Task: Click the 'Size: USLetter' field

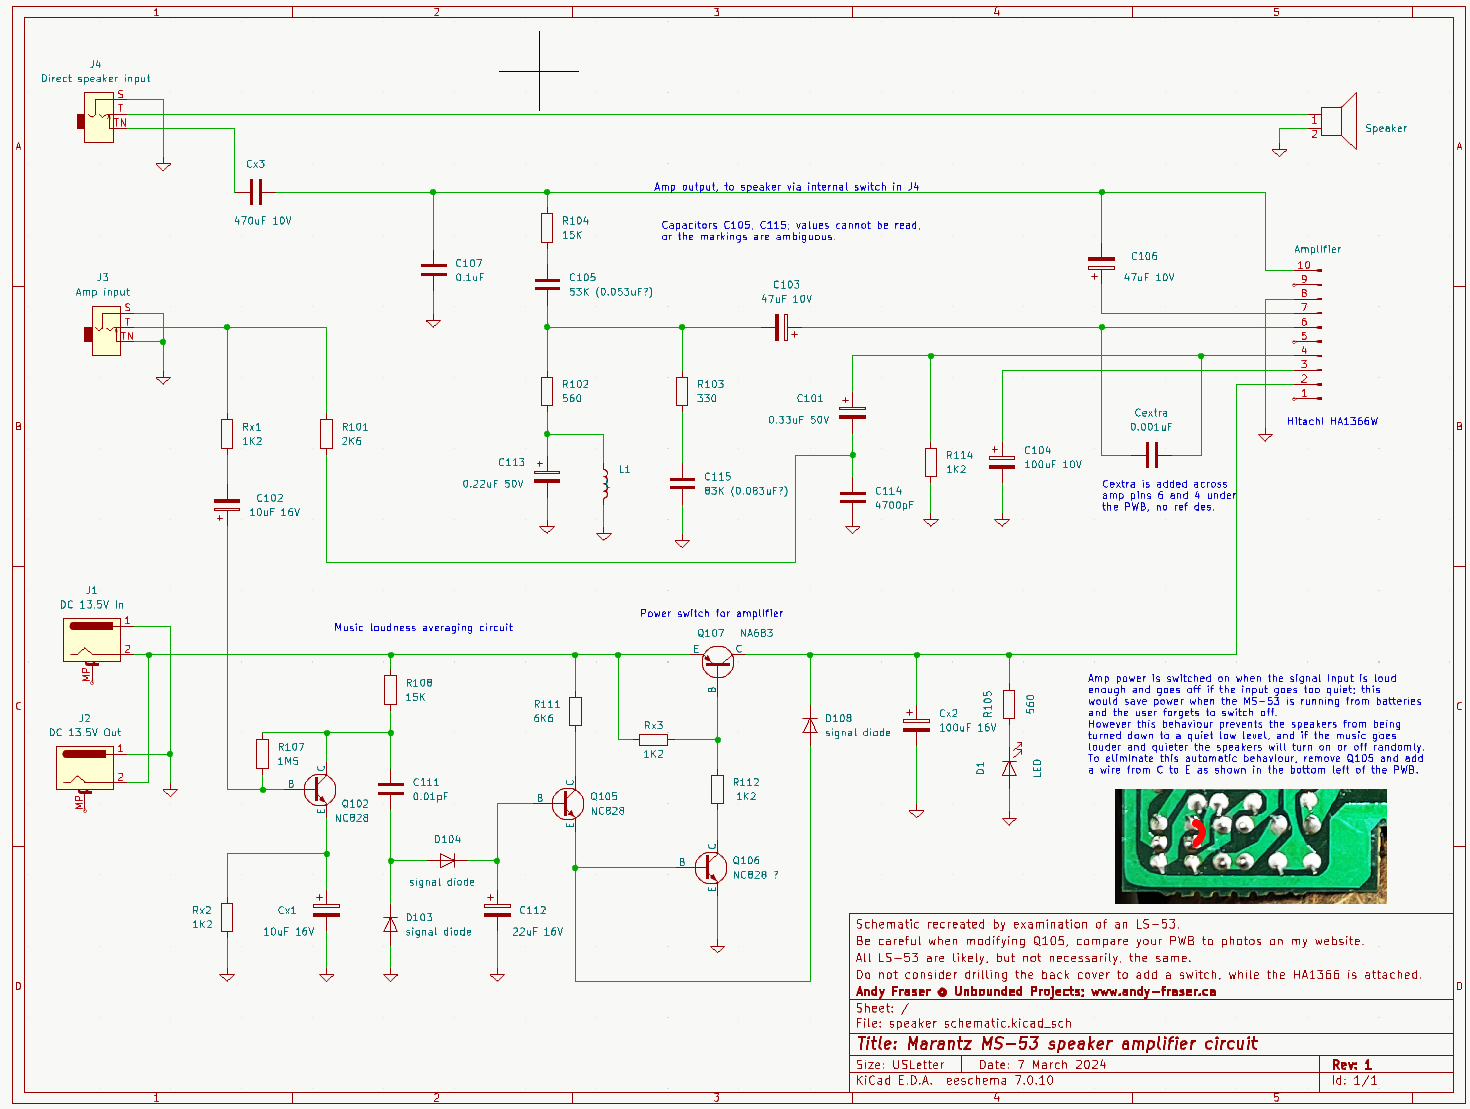Action: pos(900,1065)
